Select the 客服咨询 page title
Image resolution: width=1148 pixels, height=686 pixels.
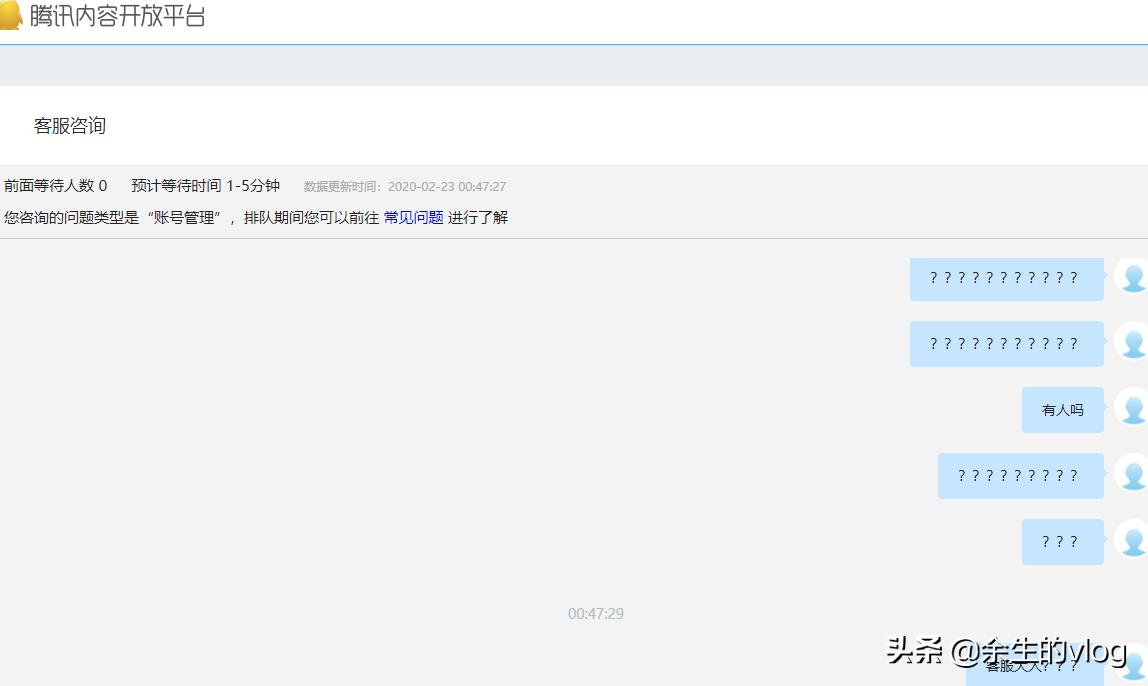[68, 126]
